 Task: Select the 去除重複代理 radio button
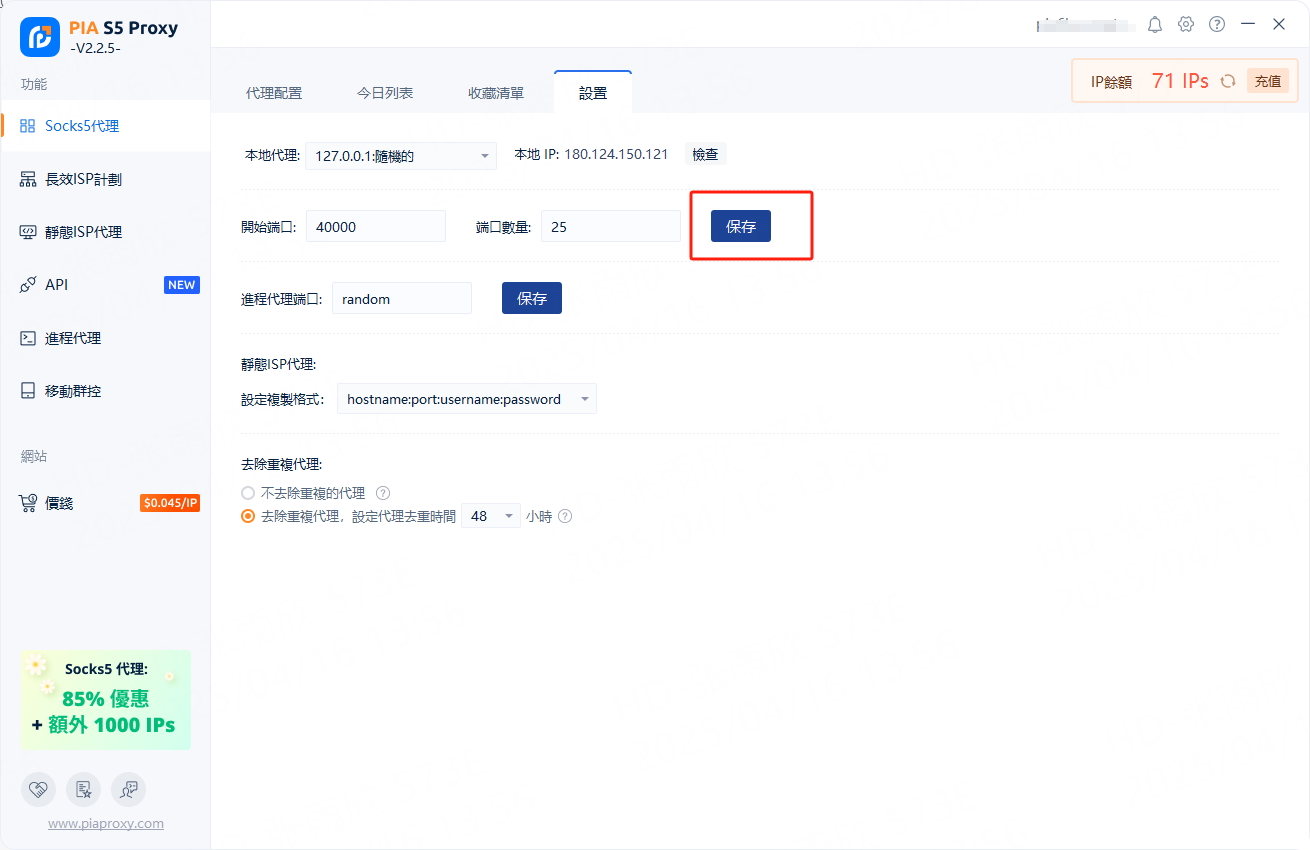pos(248,517)
